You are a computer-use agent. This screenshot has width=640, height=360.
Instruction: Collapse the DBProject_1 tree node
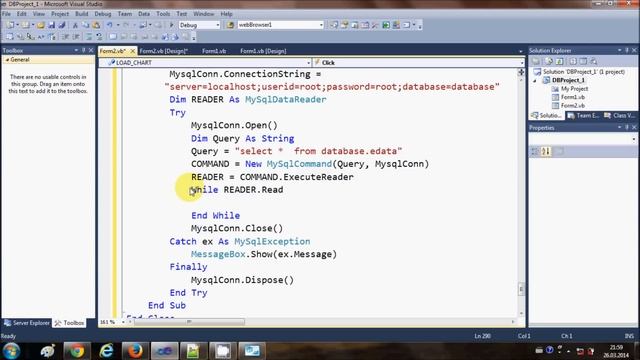[535, 80]
